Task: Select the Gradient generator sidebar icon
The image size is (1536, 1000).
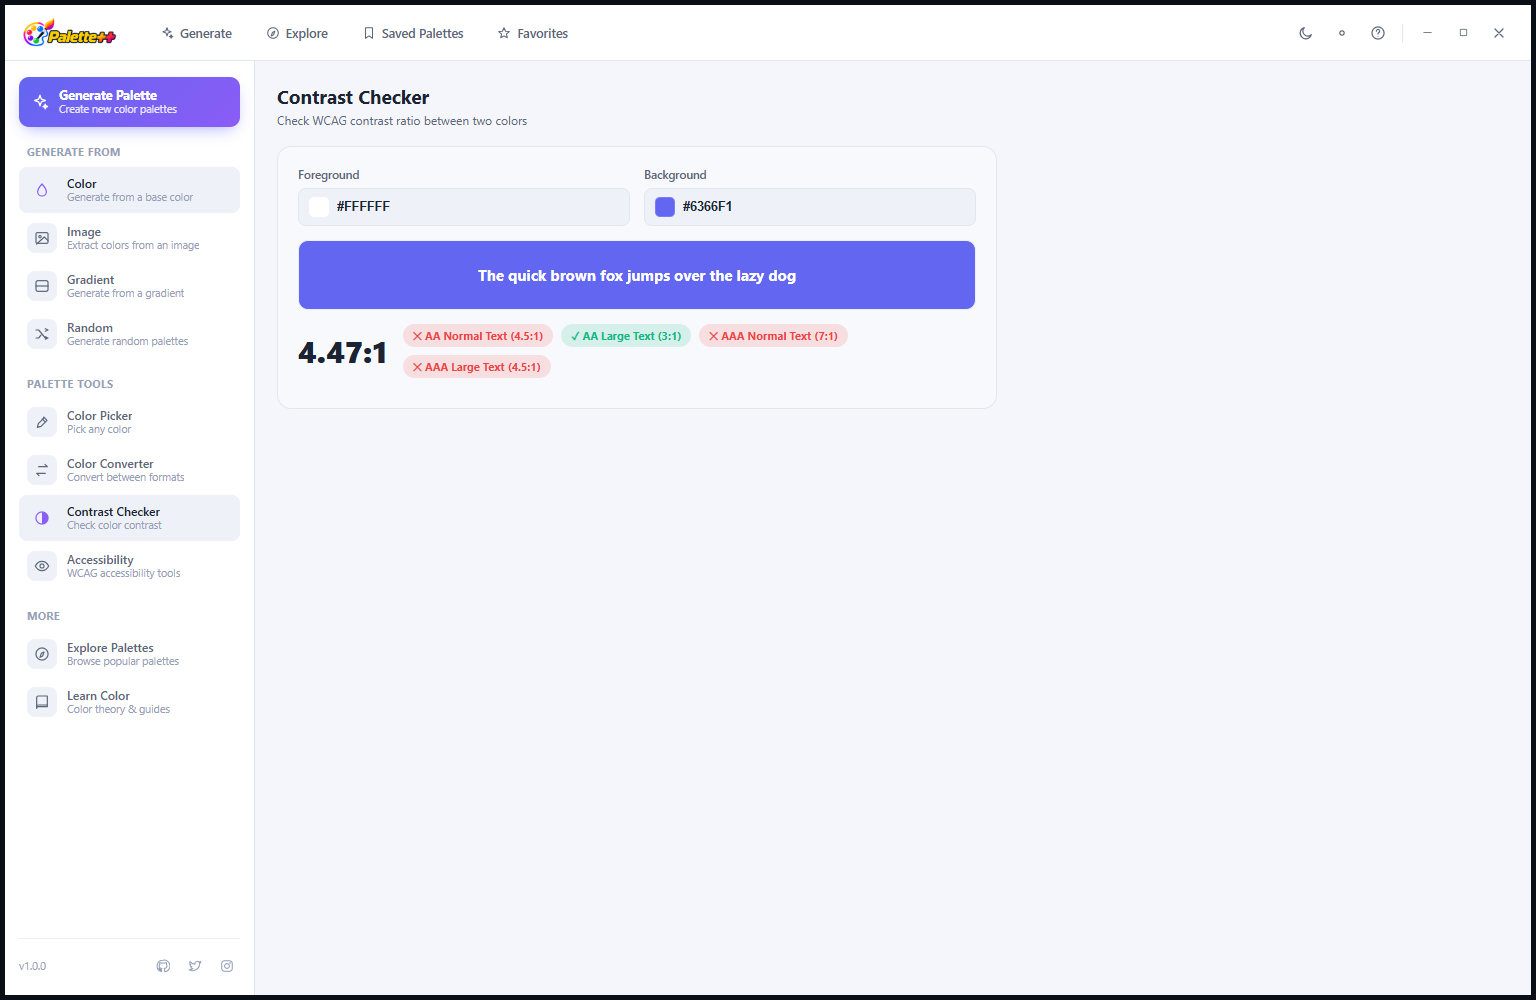Action: (x=42, y=286)
